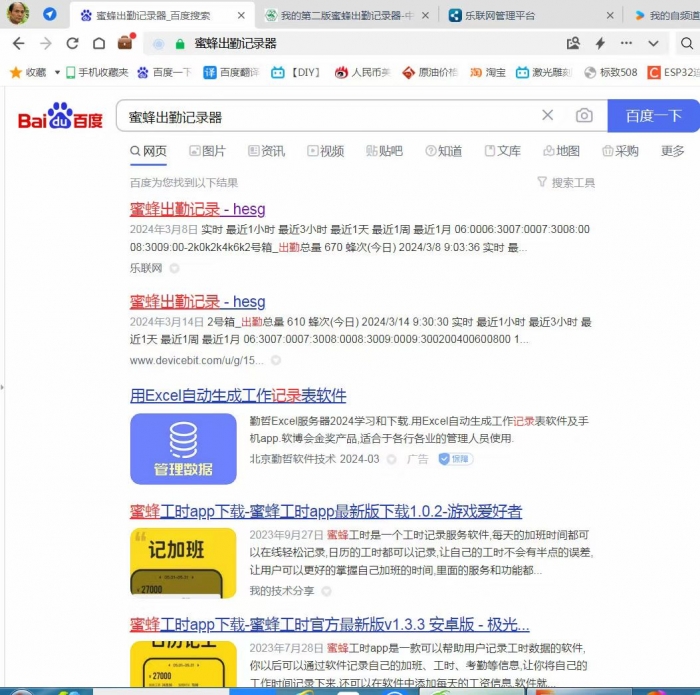Click the browser back arrow
The width and height of the screenshot is (700, 695).
point(19,44)
